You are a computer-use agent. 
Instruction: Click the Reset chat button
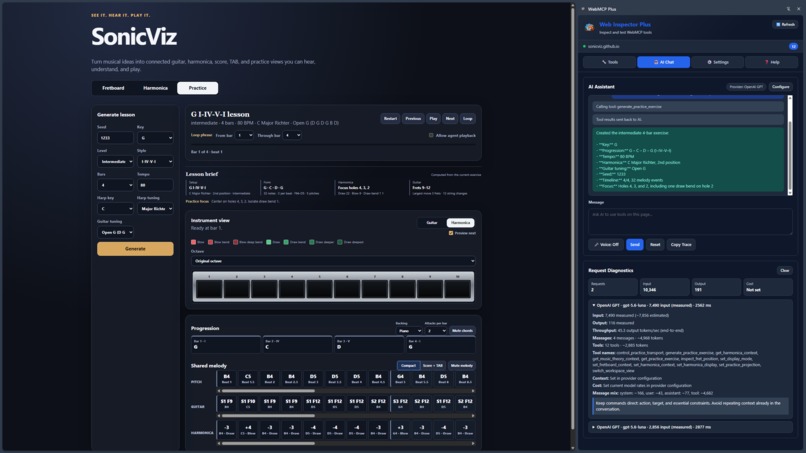coord(655,245)
